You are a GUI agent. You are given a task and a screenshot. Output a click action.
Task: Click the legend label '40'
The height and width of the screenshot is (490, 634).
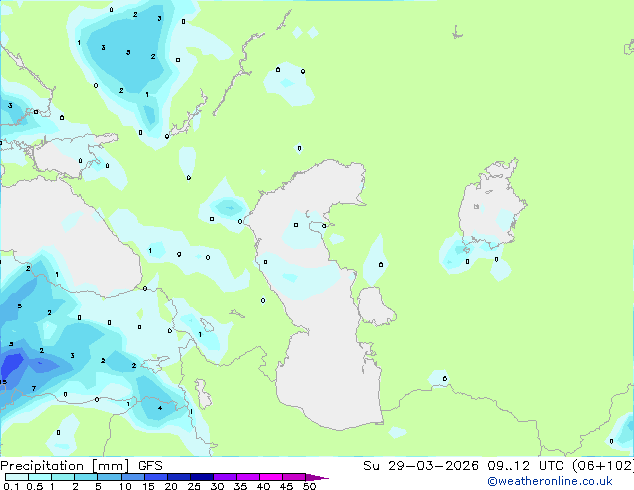tap(263, 486)
